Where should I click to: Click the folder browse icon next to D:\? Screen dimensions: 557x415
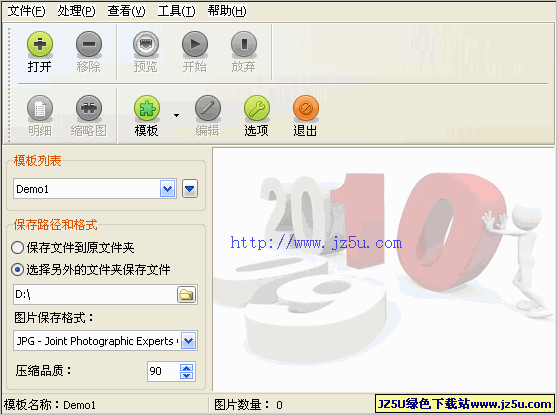pos(186,294)
